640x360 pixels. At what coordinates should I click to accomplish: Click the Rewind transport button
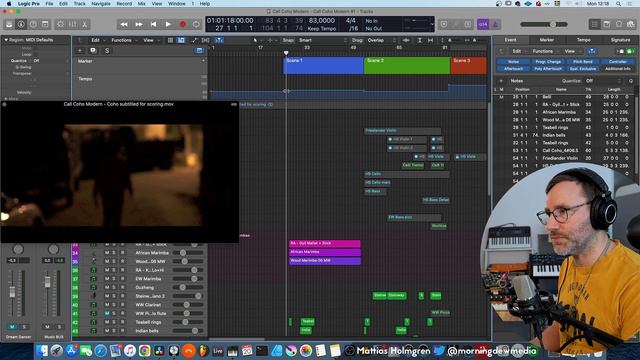[x=124, y=24]
